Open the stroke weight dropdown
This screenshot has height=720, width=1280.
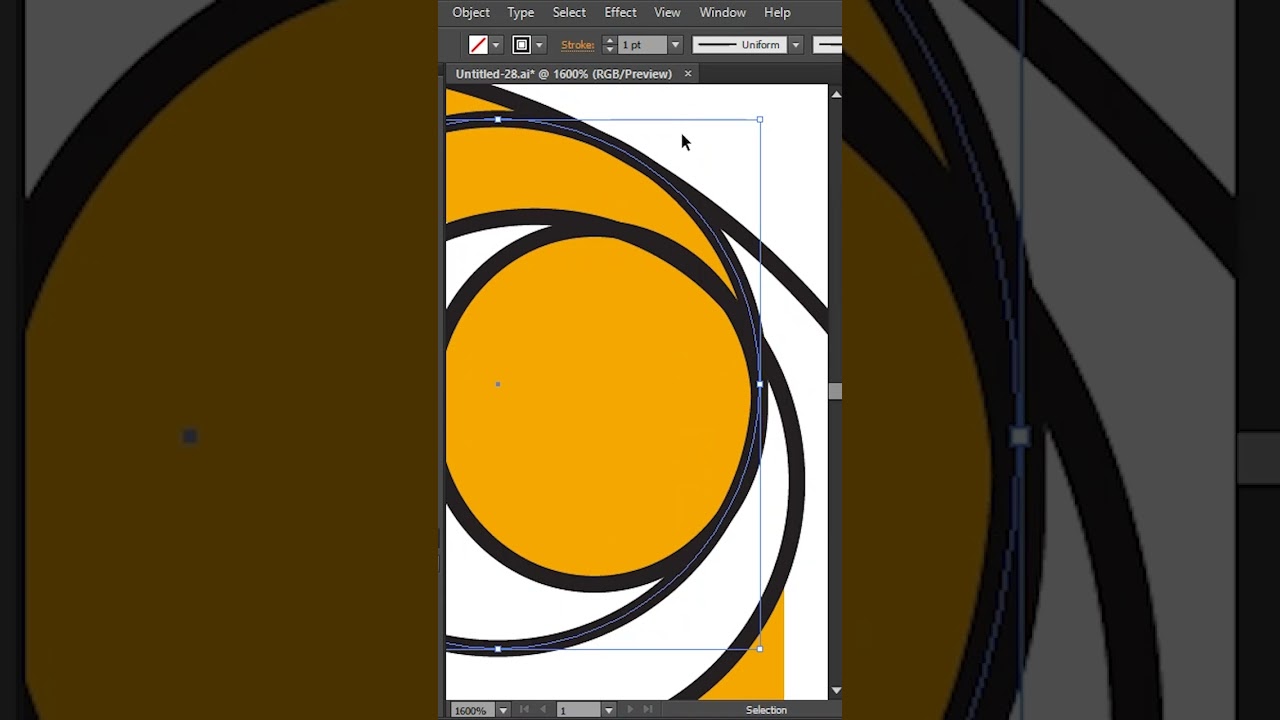(x=675, y=45)
